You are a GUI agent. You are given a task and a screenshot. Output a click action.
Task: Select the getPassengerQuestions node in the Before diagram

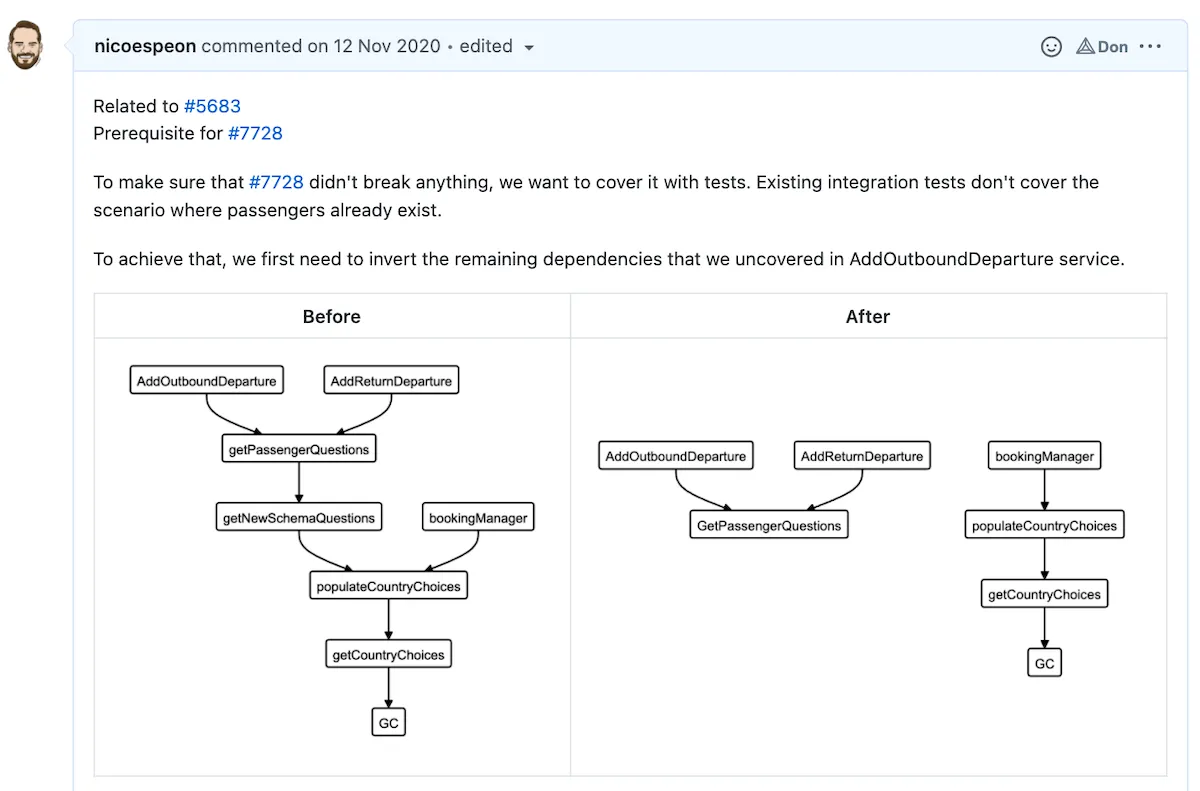(x=298, y=449)
